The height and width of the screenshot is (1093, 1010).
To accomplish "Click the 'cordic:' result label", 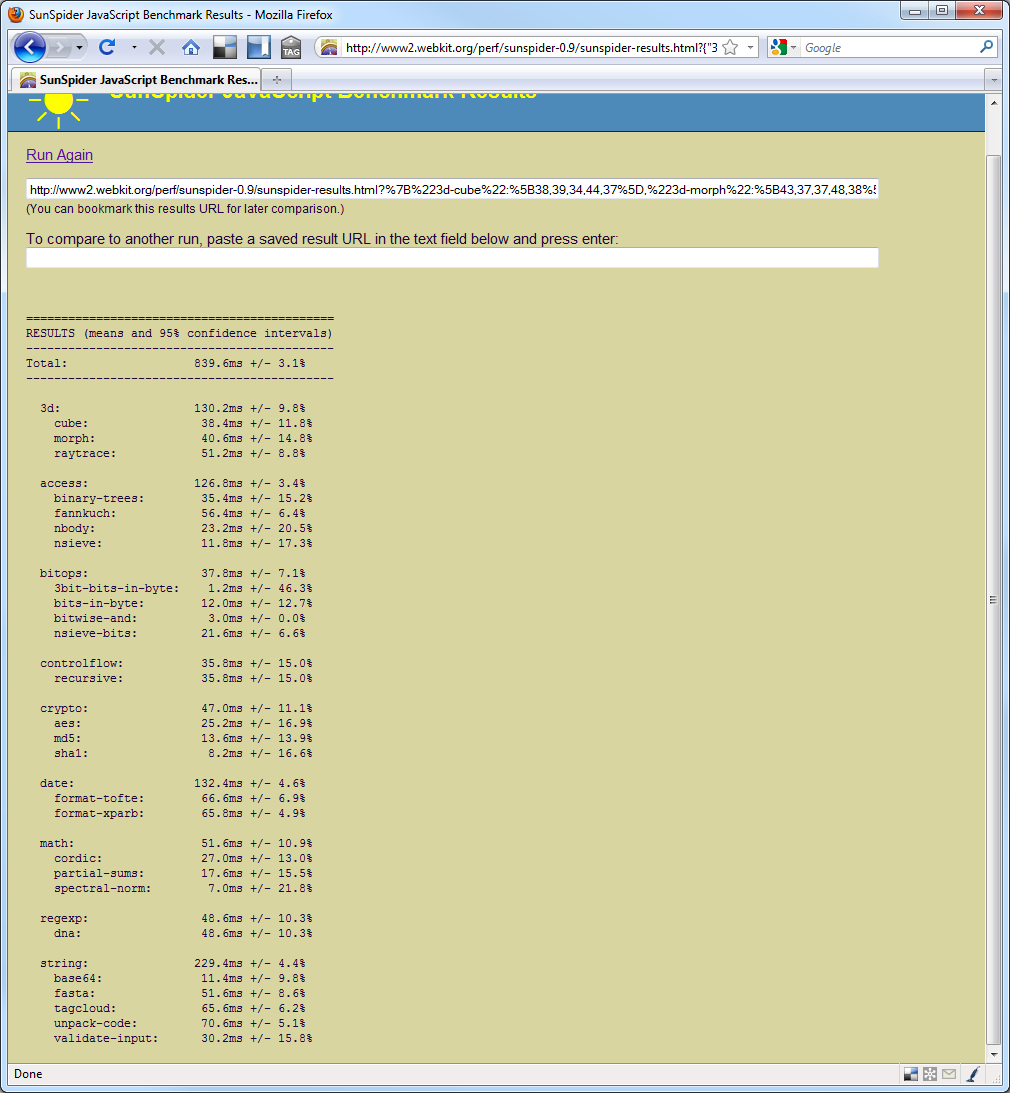I will [x=78, y=859].
